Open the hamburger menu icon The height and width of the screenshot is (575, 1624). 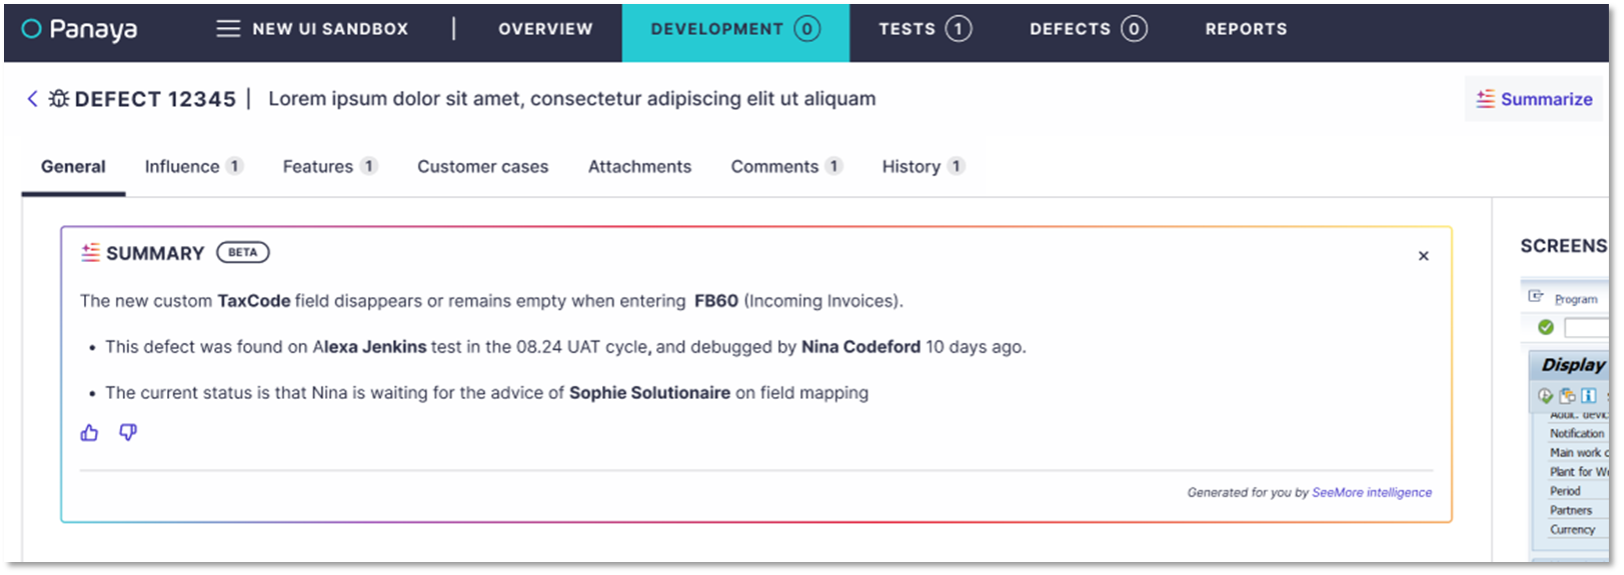pyautogui.click(x=228, y=29)
